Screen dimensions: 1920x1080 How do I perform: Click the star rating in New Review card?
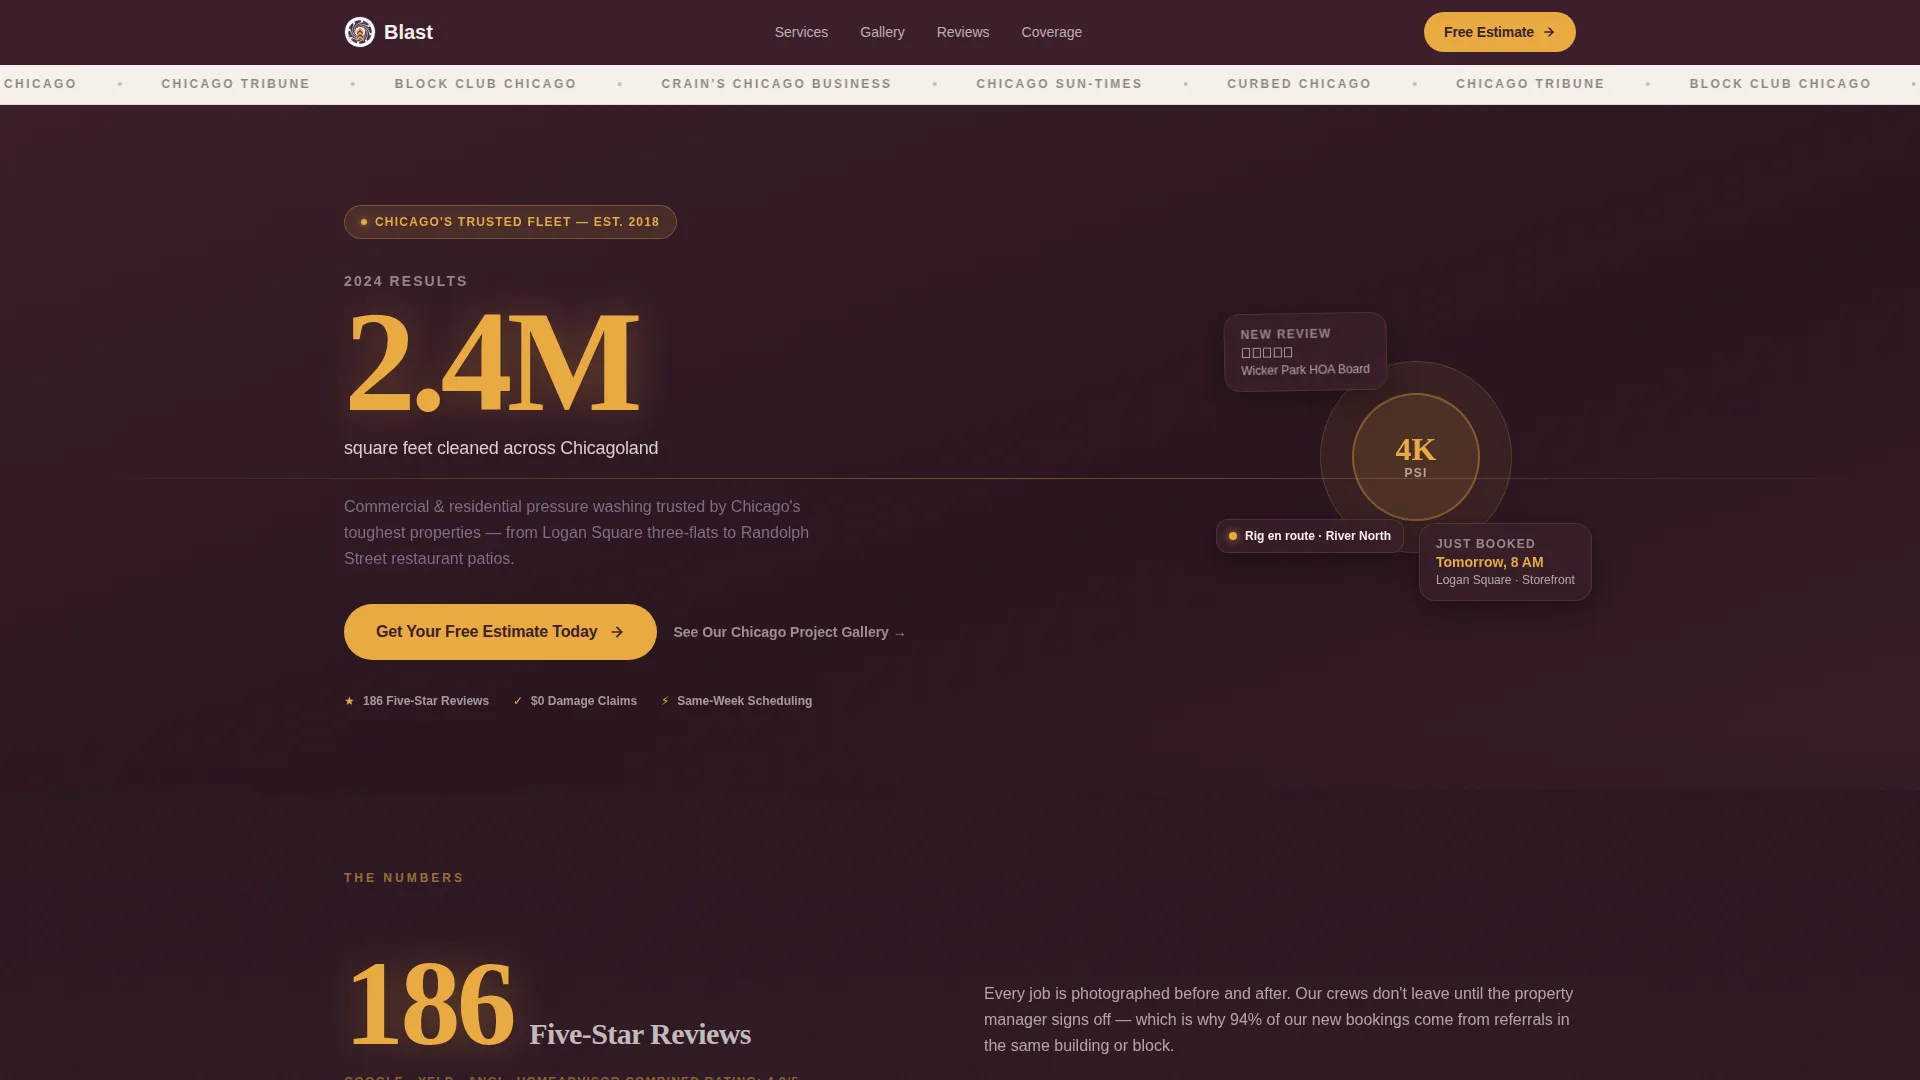(1267, 353)
